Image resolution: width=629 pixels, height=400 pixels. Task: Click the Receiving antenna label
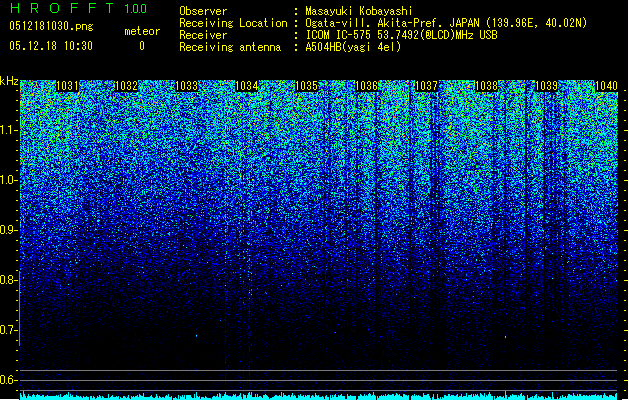point(230,47)
